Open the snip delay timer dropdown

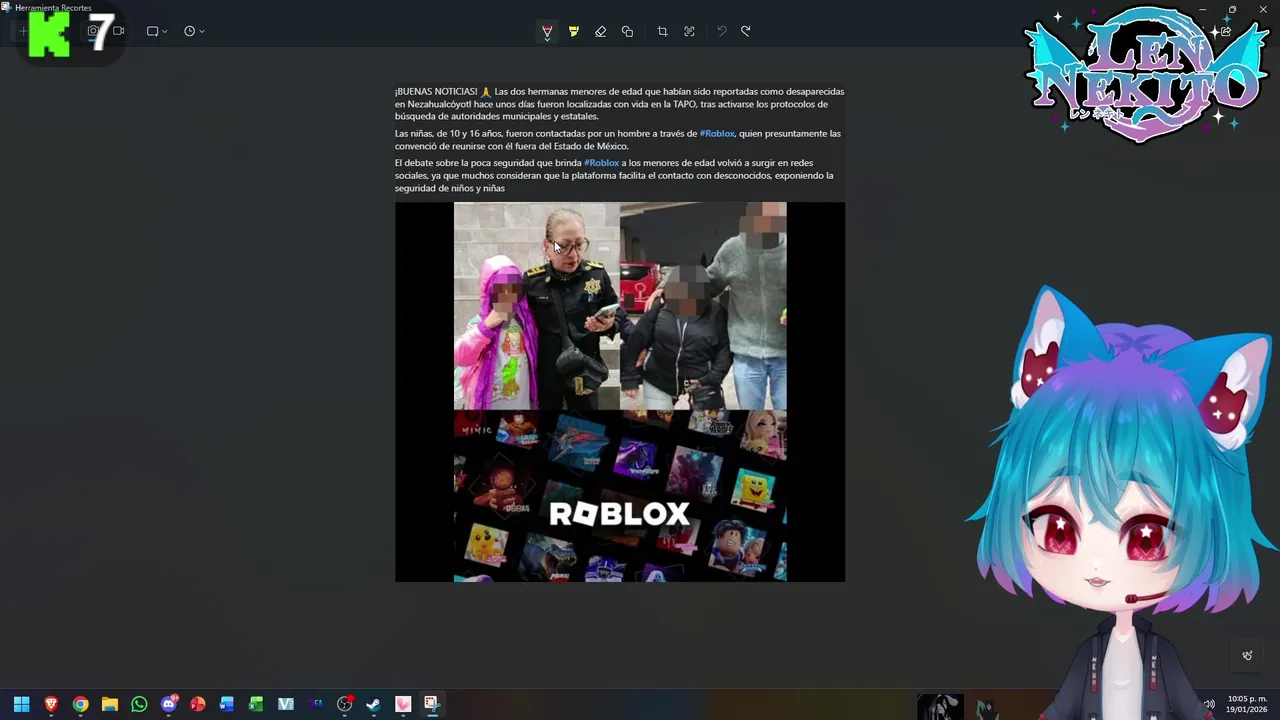(194, 31)
